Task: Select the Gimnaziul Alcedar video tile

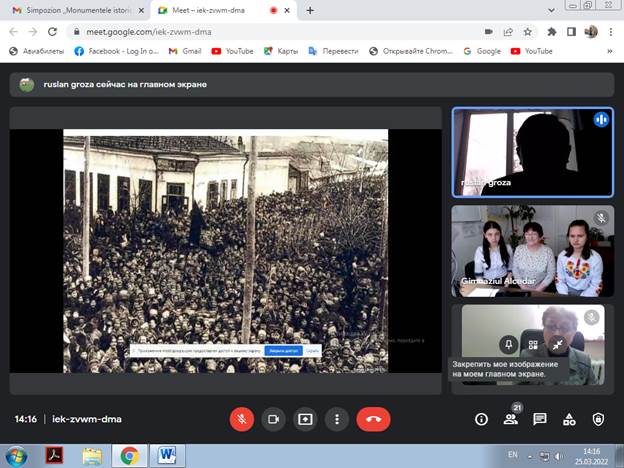Action: coord(528,250)
